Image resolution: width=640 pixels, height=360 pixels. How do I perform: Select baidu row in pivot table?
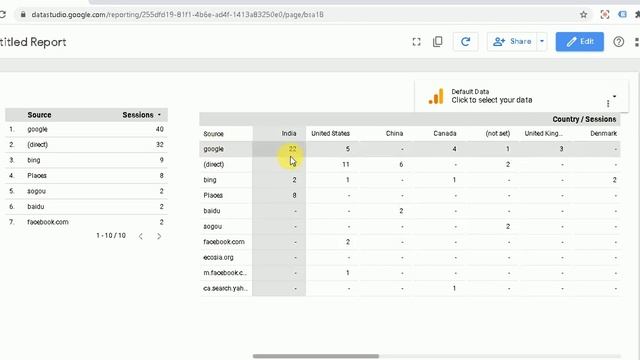click(x=410, y=211)
